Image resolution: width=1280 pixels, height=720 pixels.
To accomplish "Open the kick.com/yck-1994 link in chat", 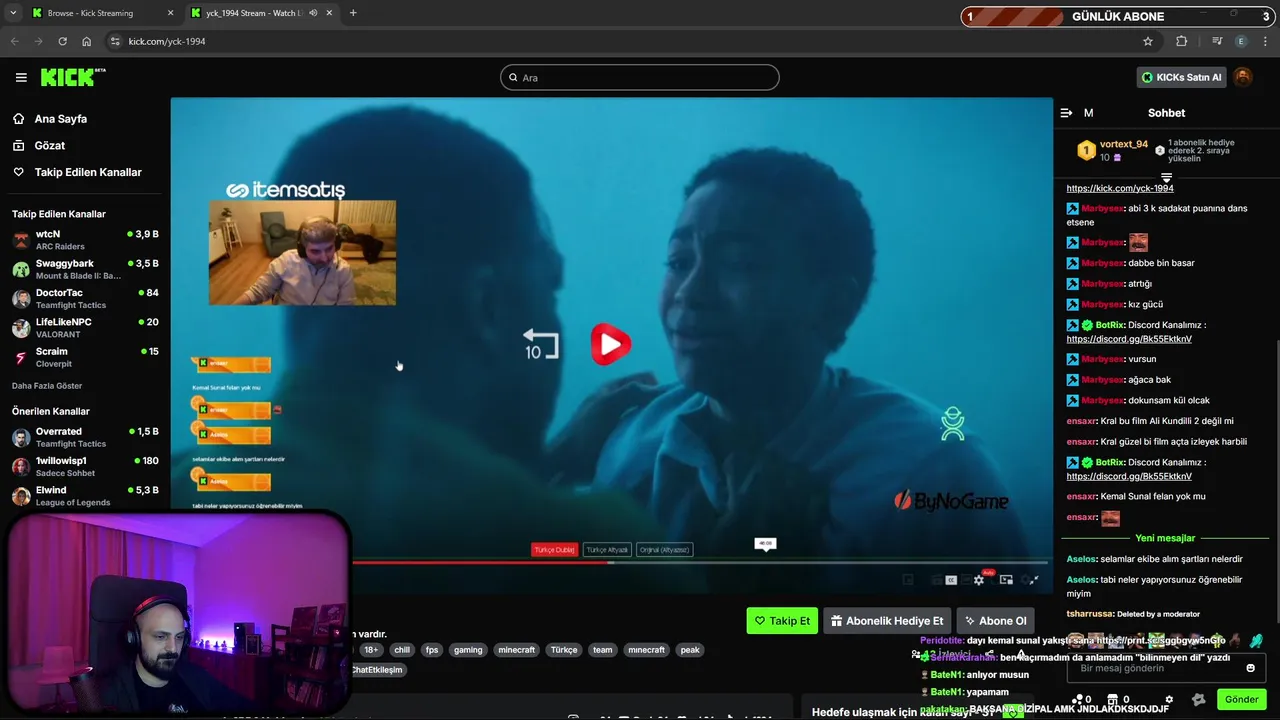I will (1120, 188).
